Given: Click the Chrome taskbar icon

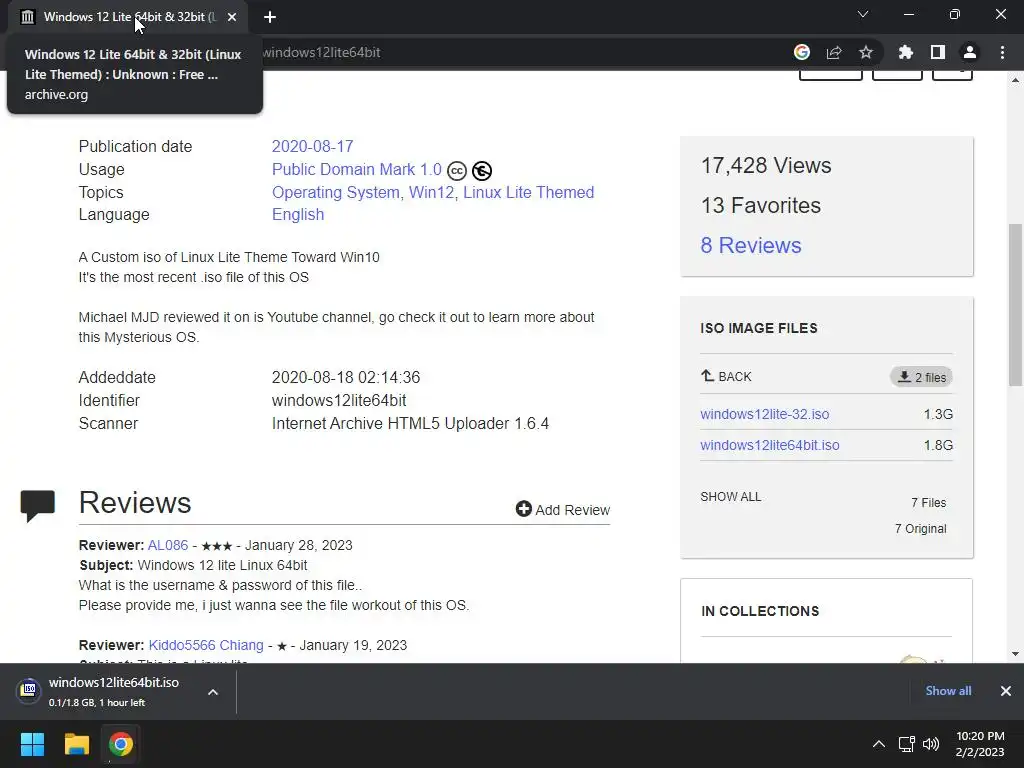Looking at the screenshot, I should [120, 744].
